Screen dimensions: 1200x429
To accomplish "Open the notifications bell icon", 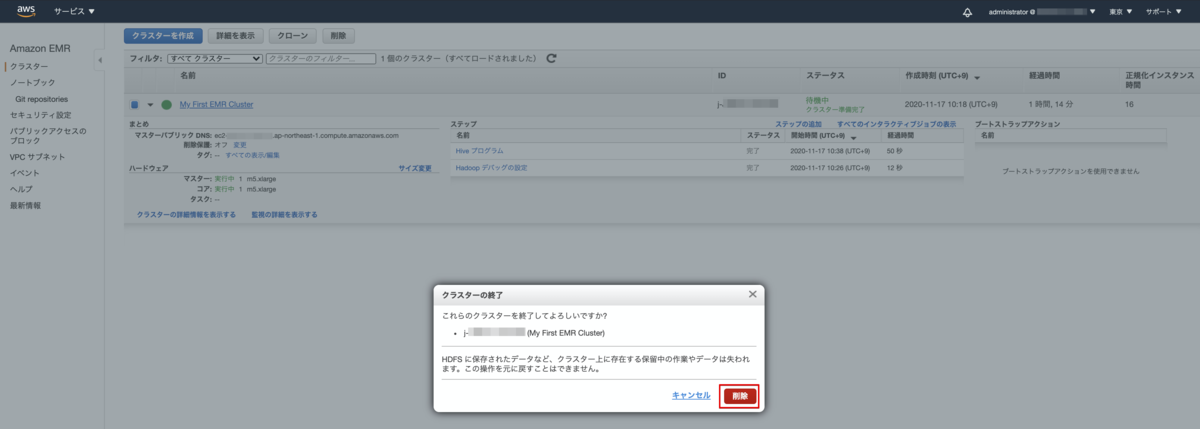I will [967, 12].
